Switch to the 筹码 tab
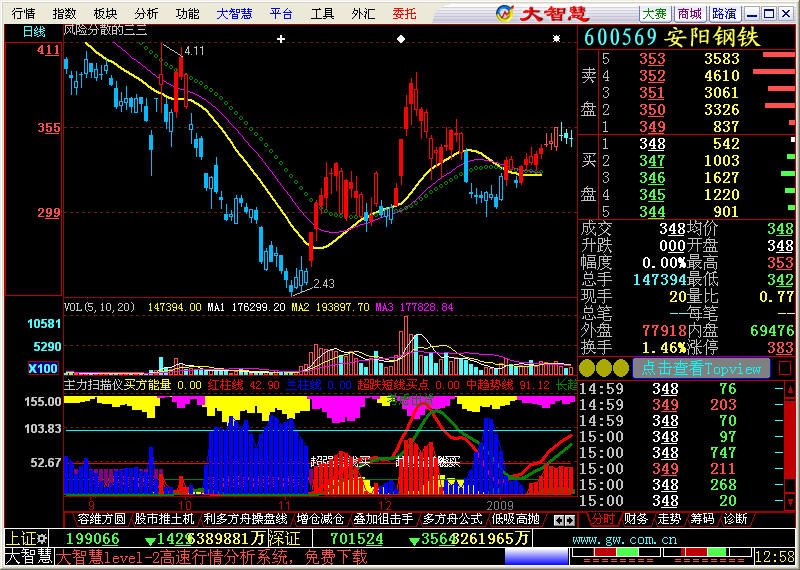 (x=703, y=519)
